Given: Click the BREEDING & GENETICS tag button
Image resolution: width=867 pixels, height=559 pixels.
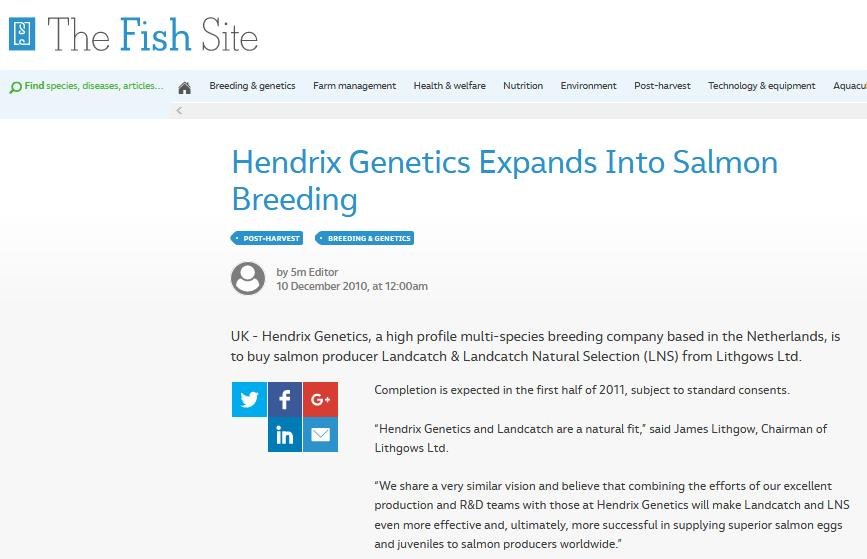Looking at the screenshot, I should coord(365,238).
